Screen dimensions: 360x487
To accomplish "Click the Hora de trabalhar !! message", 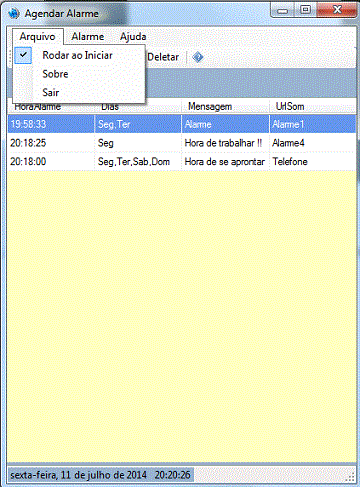I will point(225,143).
